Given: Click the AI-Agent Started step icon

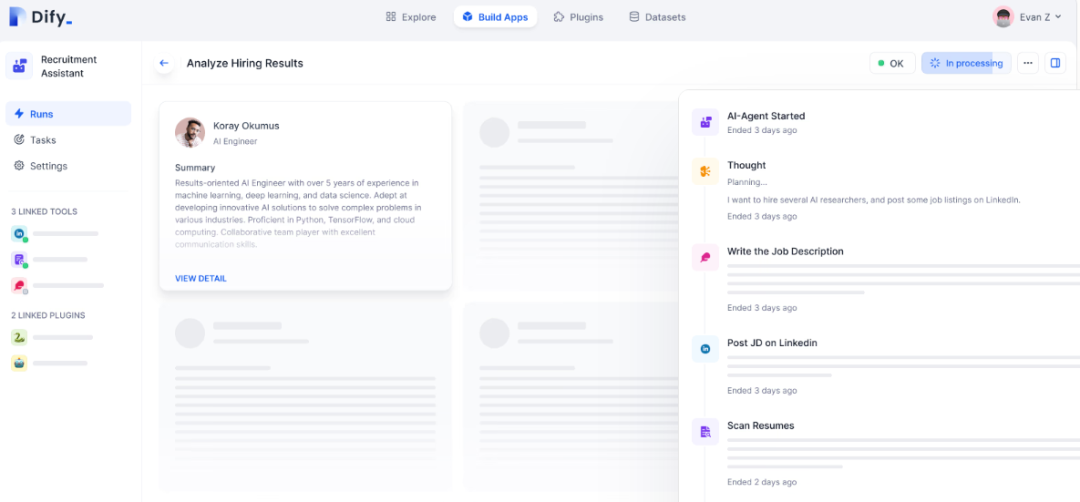Looking at the screenshot, I should click(x=705, y=122).
